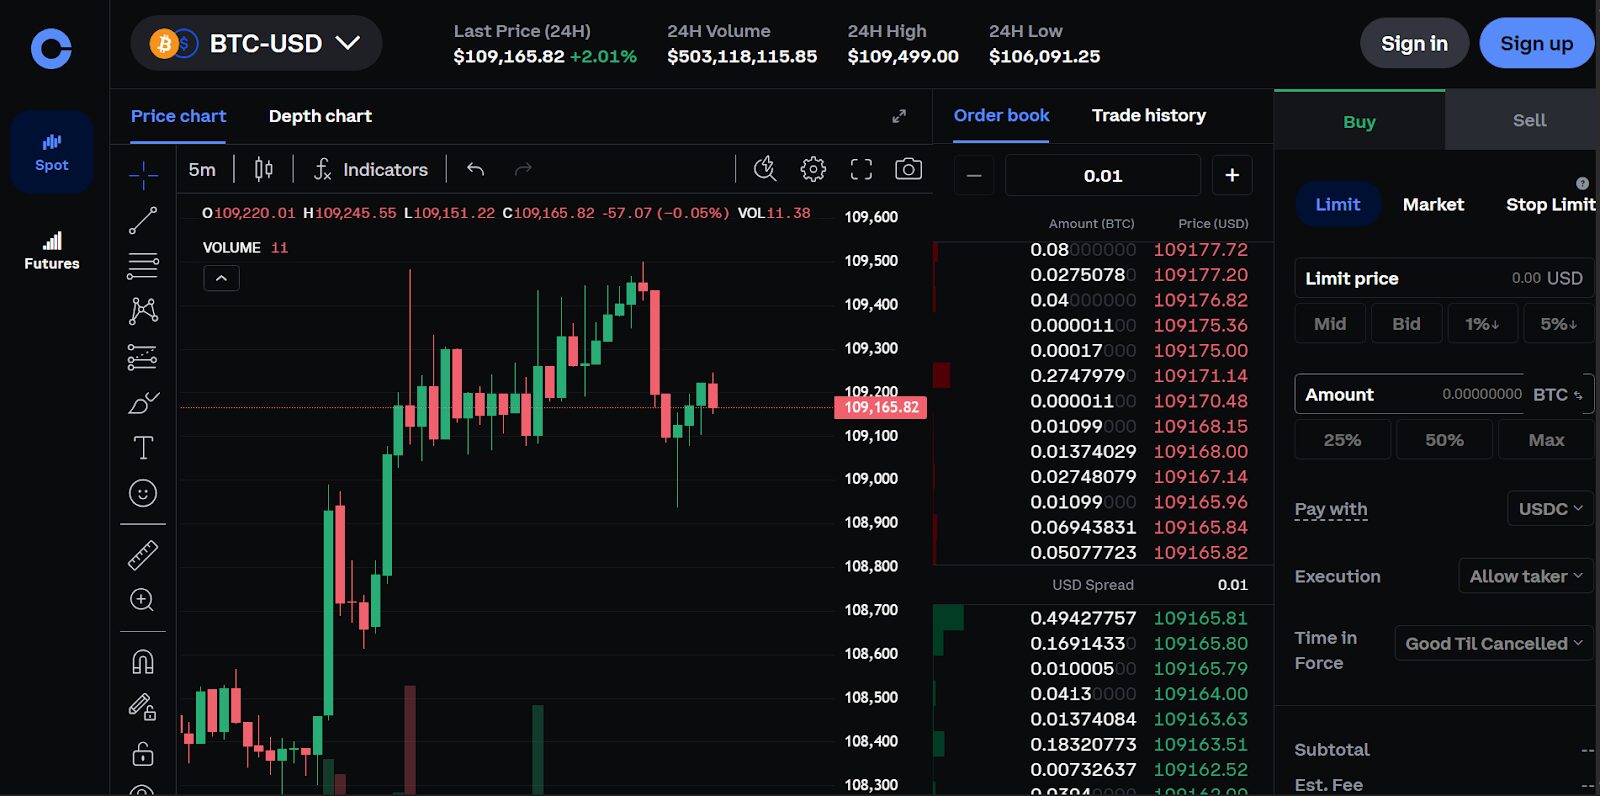Switch to the Depth chart tab
The height and width of the screenshot is (796, 1600).
(320, 116)
